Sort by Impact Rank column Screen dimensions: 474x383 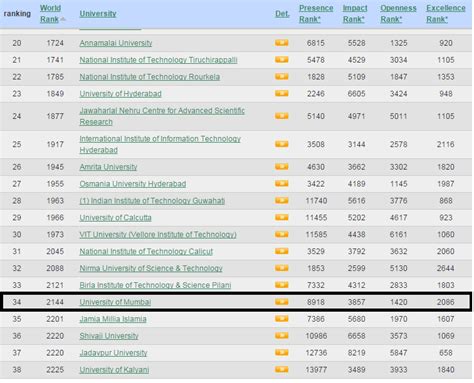pyautogui.click(x=355, y=14)
